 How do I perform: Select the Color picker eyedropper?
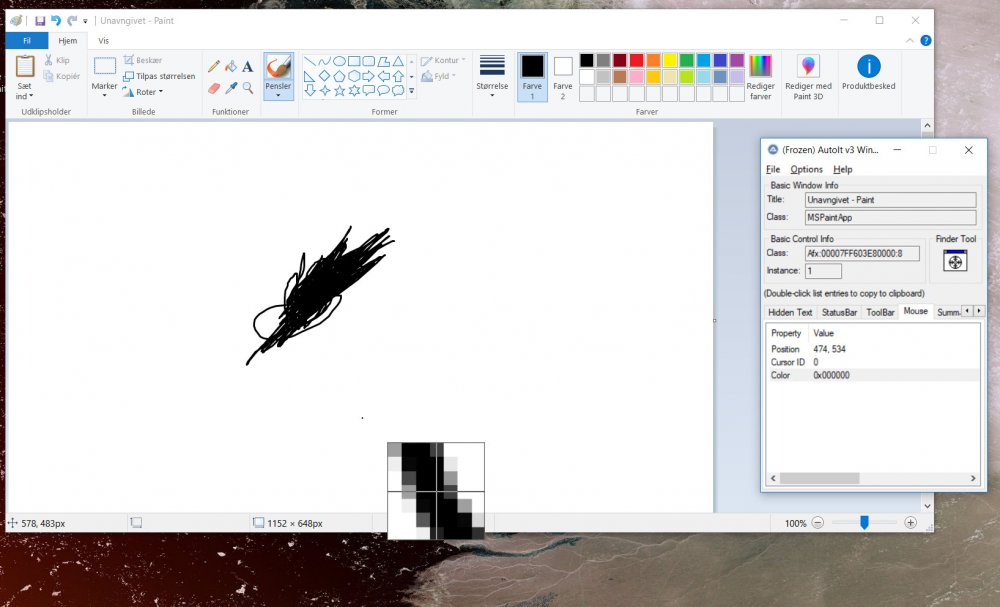(x=230, y=88)
